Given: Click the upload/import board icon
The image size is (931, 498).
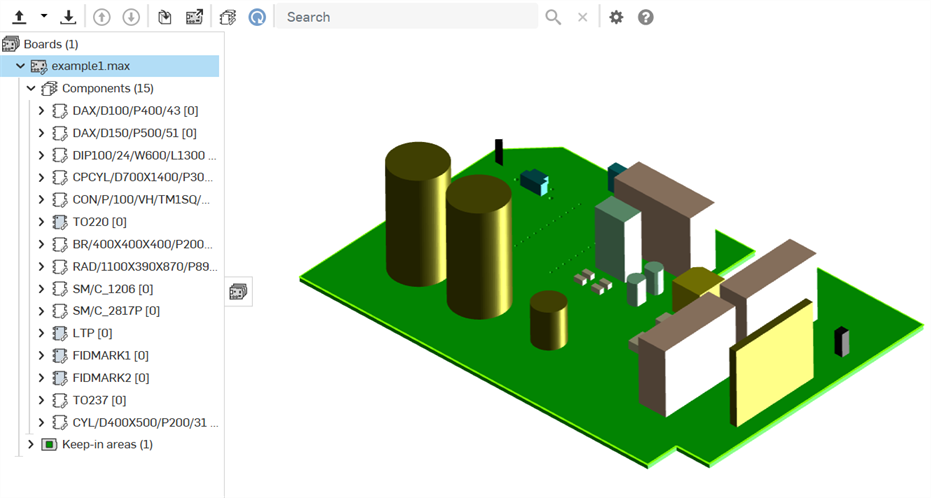Looking at the screenshot, I should (x=19, y=17).
